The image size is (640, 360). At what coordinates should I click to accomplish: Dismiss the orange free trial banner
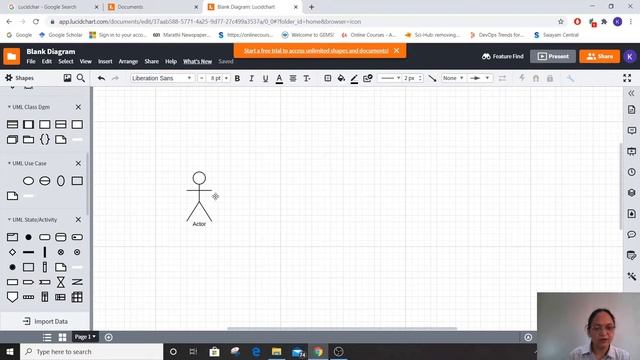coord(397,51)
